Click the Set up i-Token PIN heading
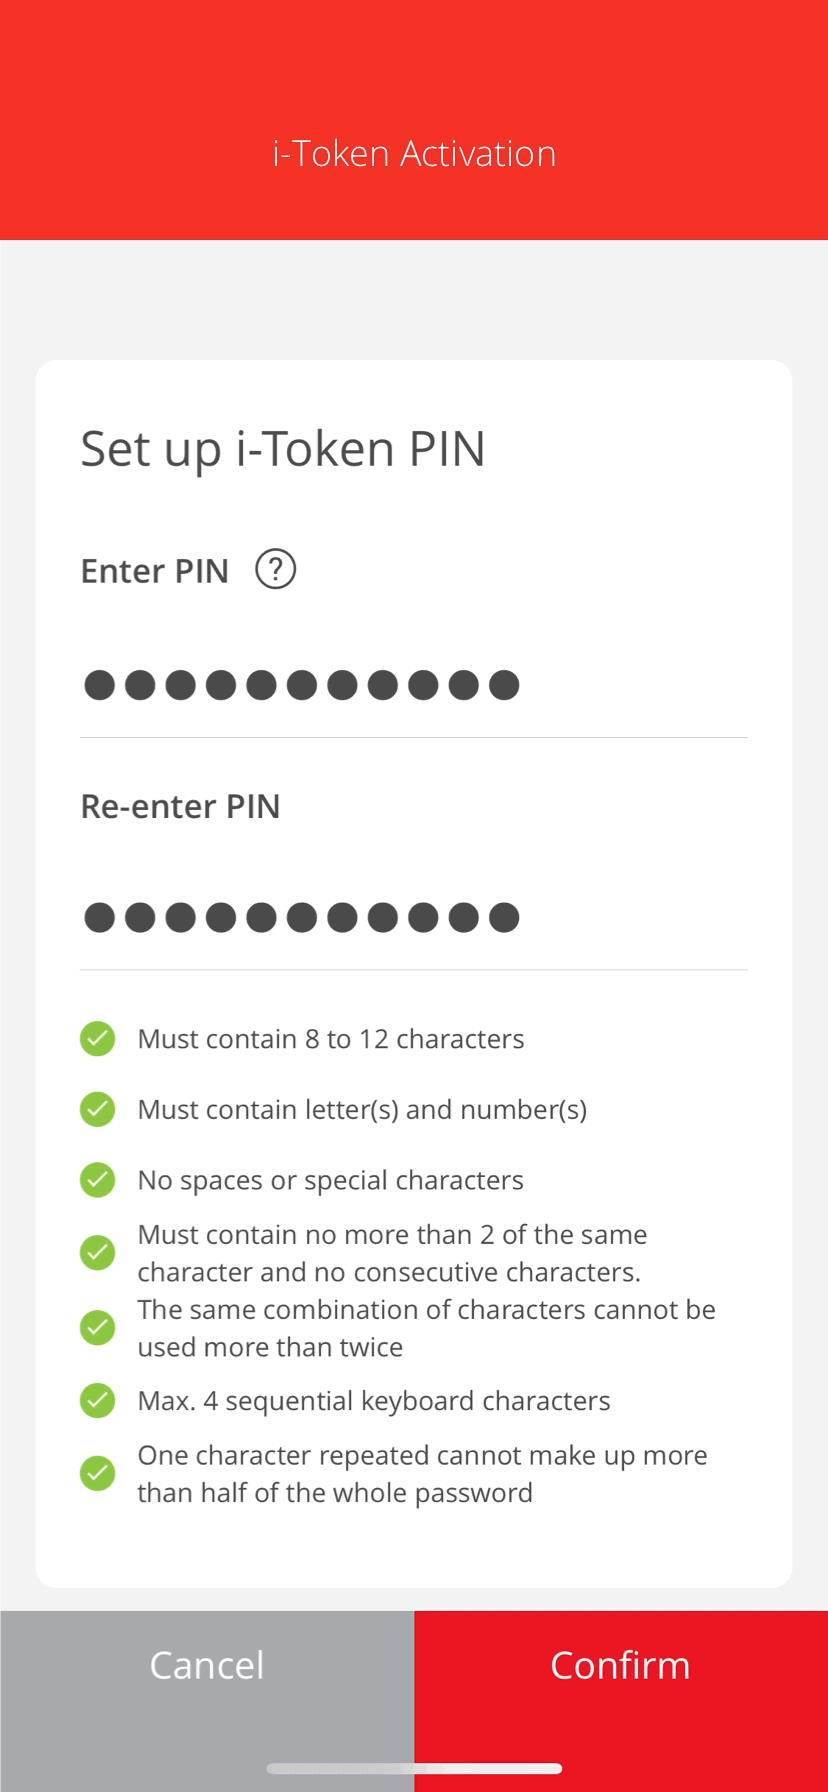This screenshot has width=828, height=1792. click(x=283, y=449)
